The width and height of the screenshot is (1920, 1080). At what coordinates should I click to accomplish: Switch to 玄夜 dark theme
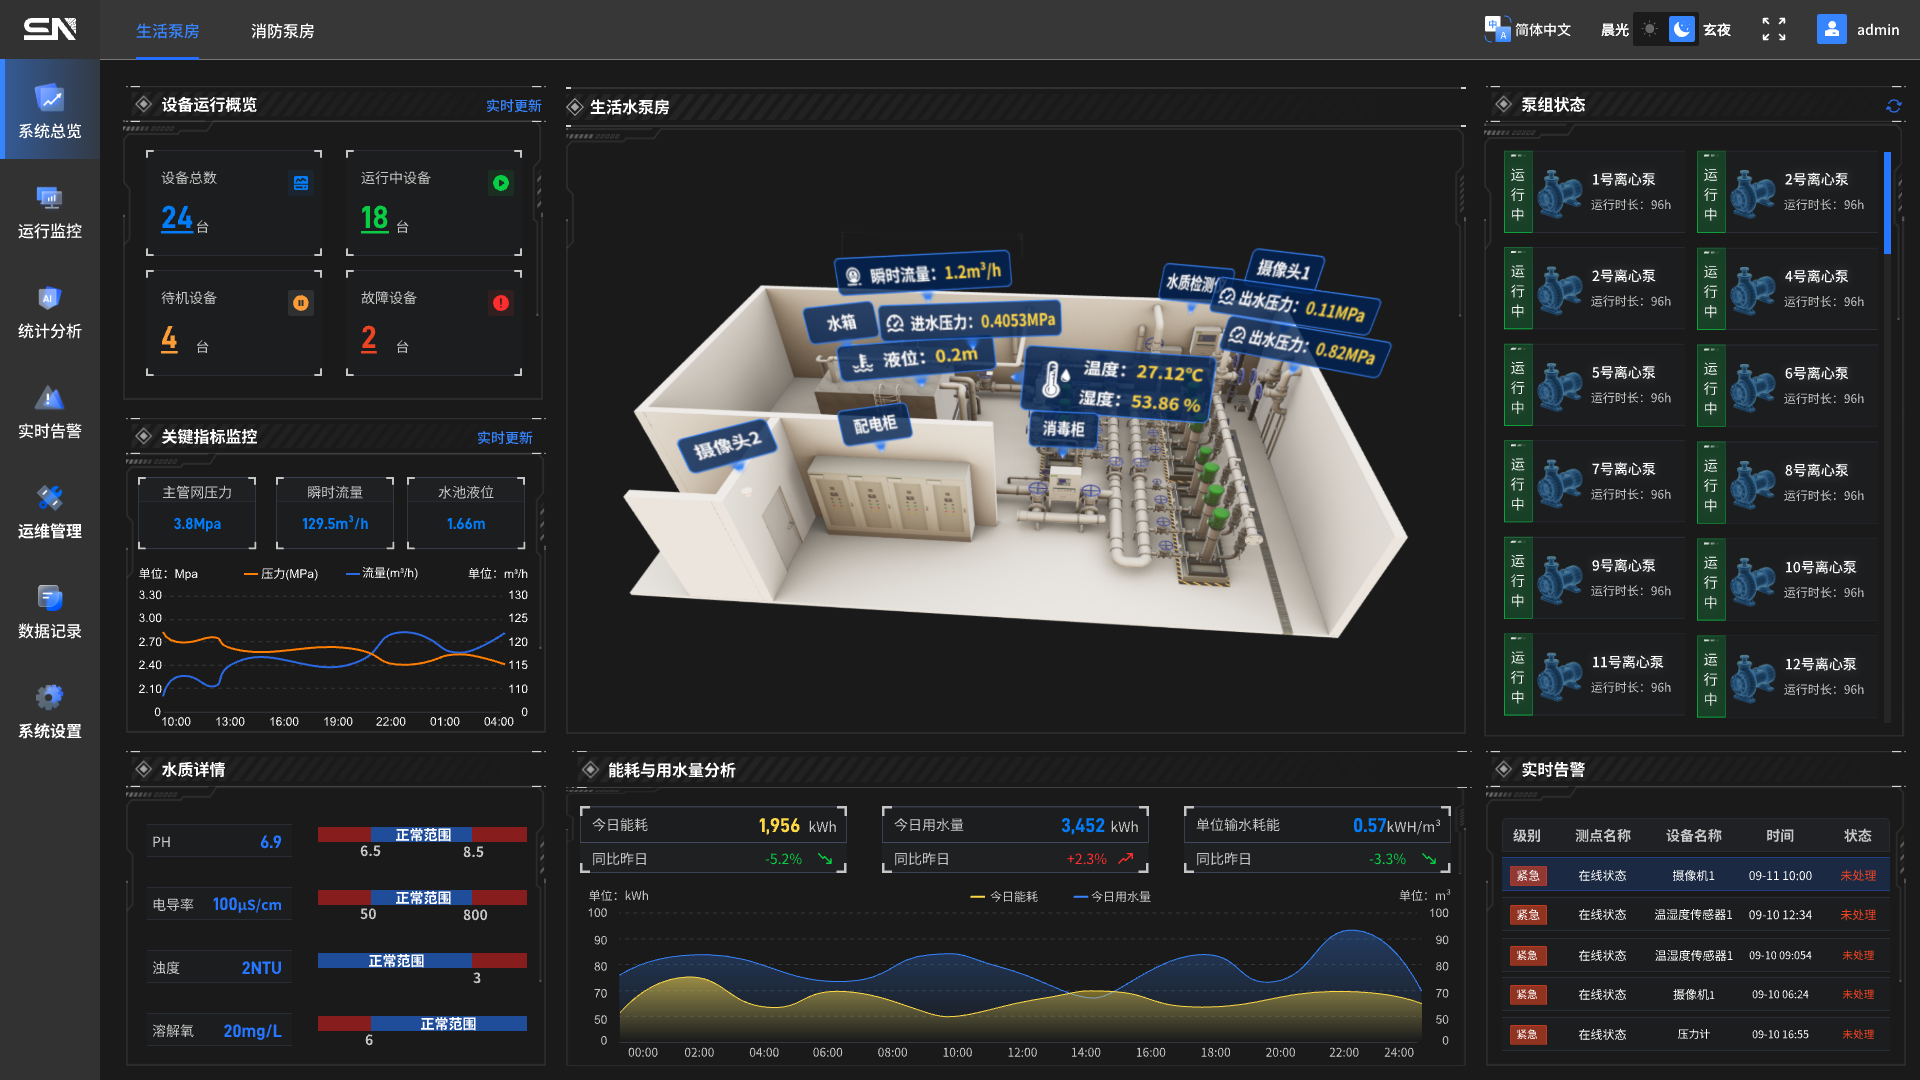1682,30
